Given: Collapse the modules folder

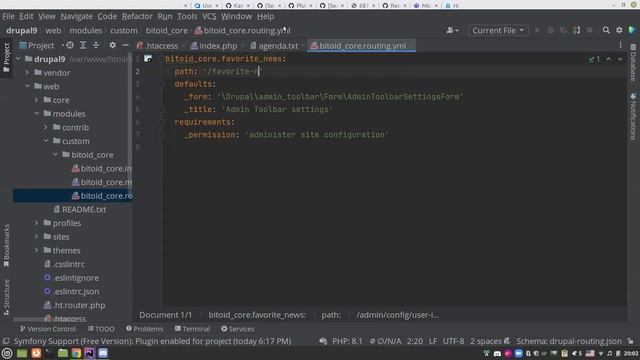Looking at the screenshot, I should [x=36, y=114].
